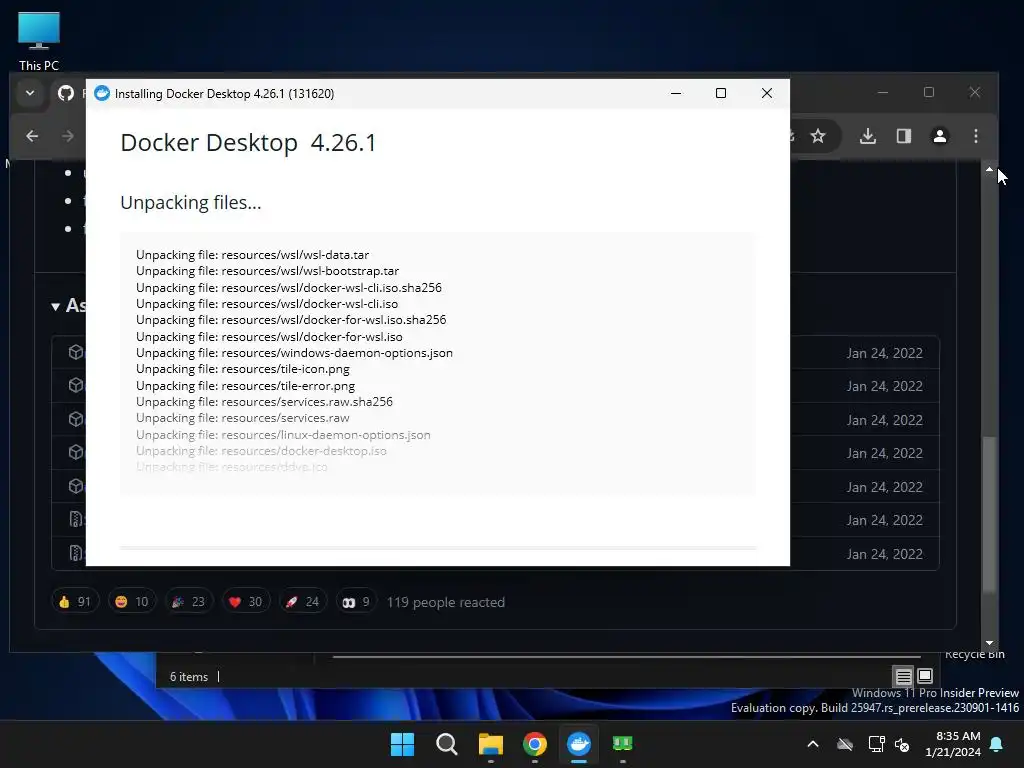Image resolution: width=1024 pixels, height=768 pixels.
Task: Click the GitHub tab favicon in browser
Action: (x=66, y=93)
